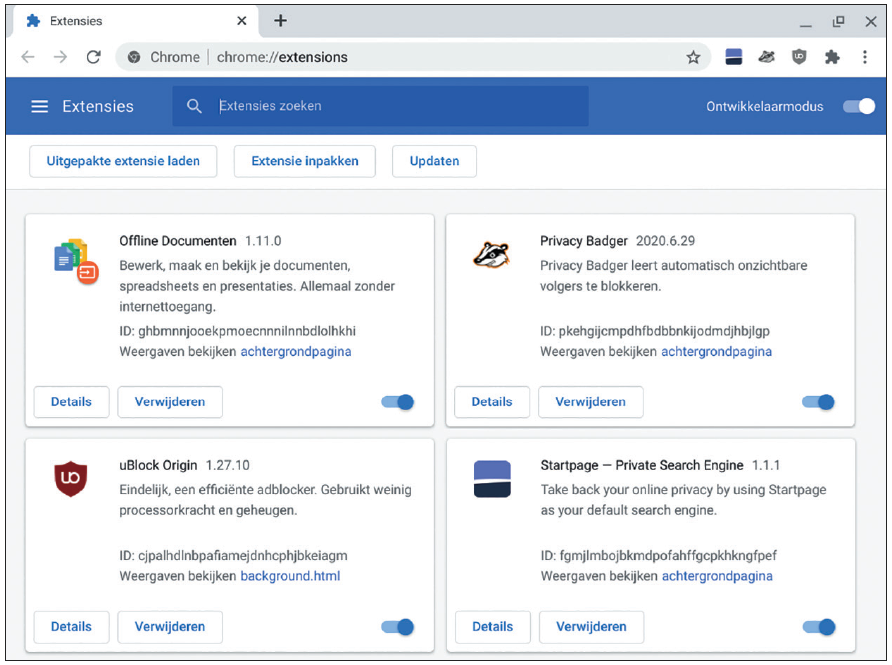892x665 pixels.
Task: Open Details for Offline Documenten
Action: (71, 402)
